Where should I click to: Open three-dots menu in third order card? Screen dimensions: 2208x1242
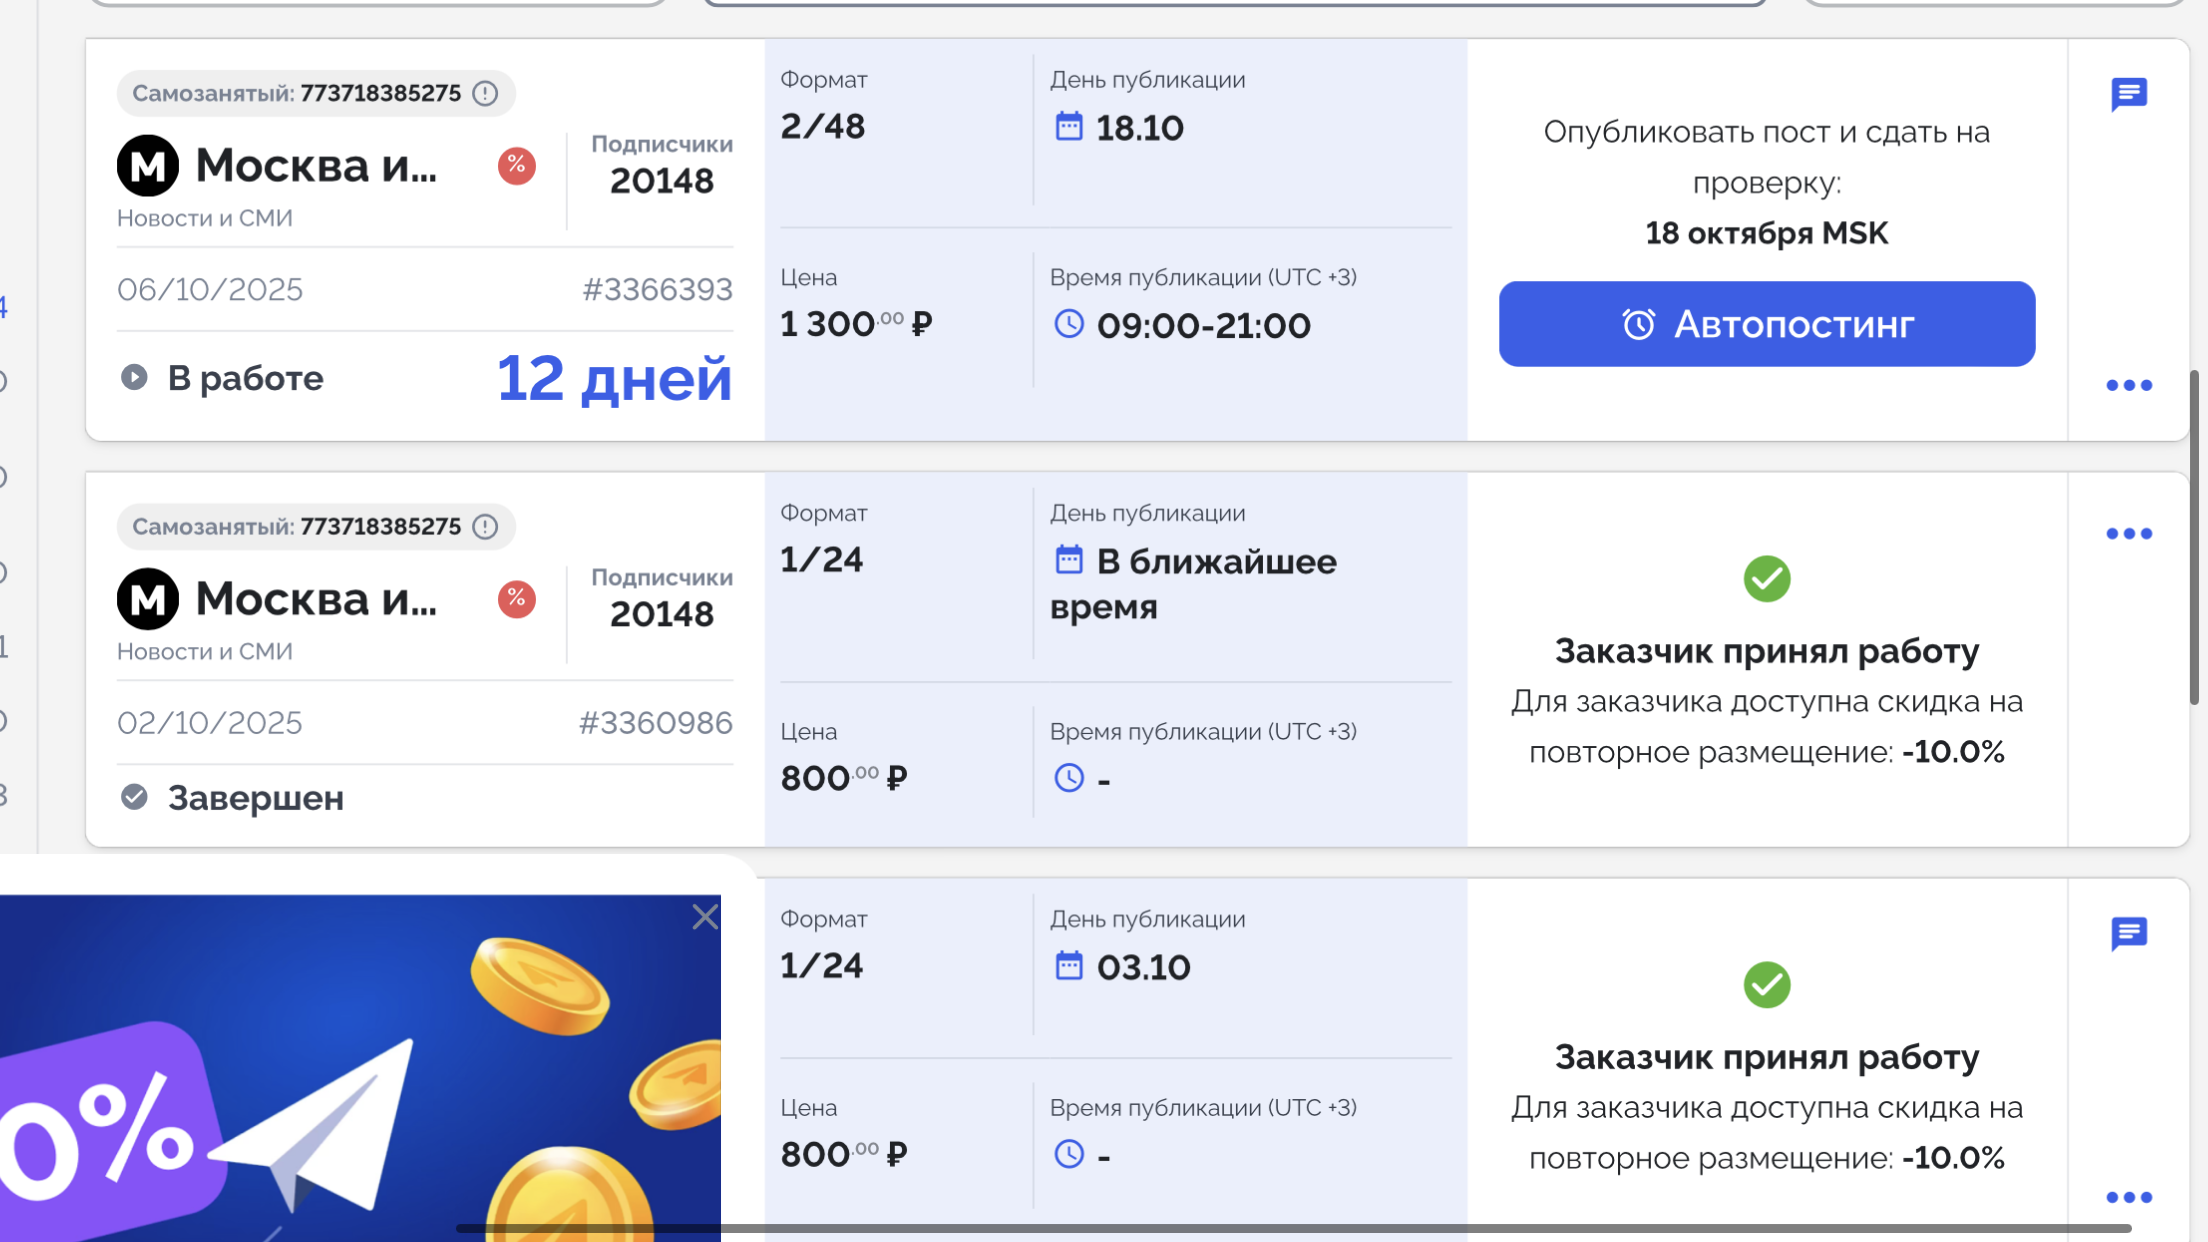click(x=2129, y=1197)
